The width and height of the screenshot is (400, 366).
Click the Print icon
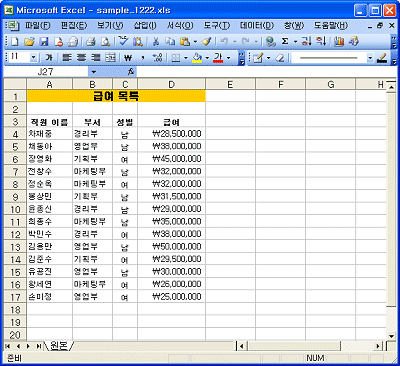click(91, 41)
